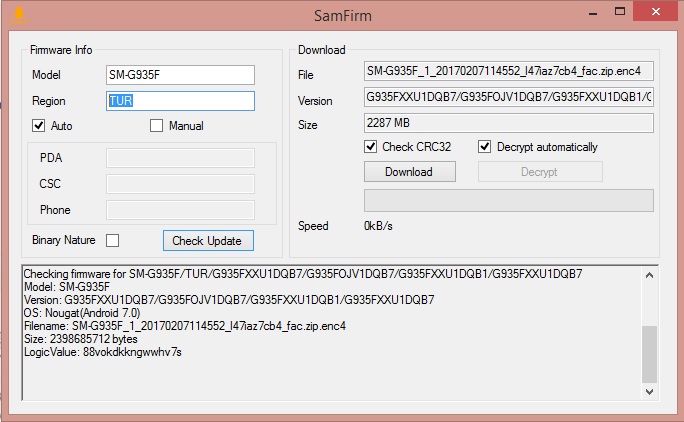Click the 'LogicValue: 88vokdkkngwwhv7s' log line
The height and width of the screenshot is (422, 684).
click(x=103, y=352)
